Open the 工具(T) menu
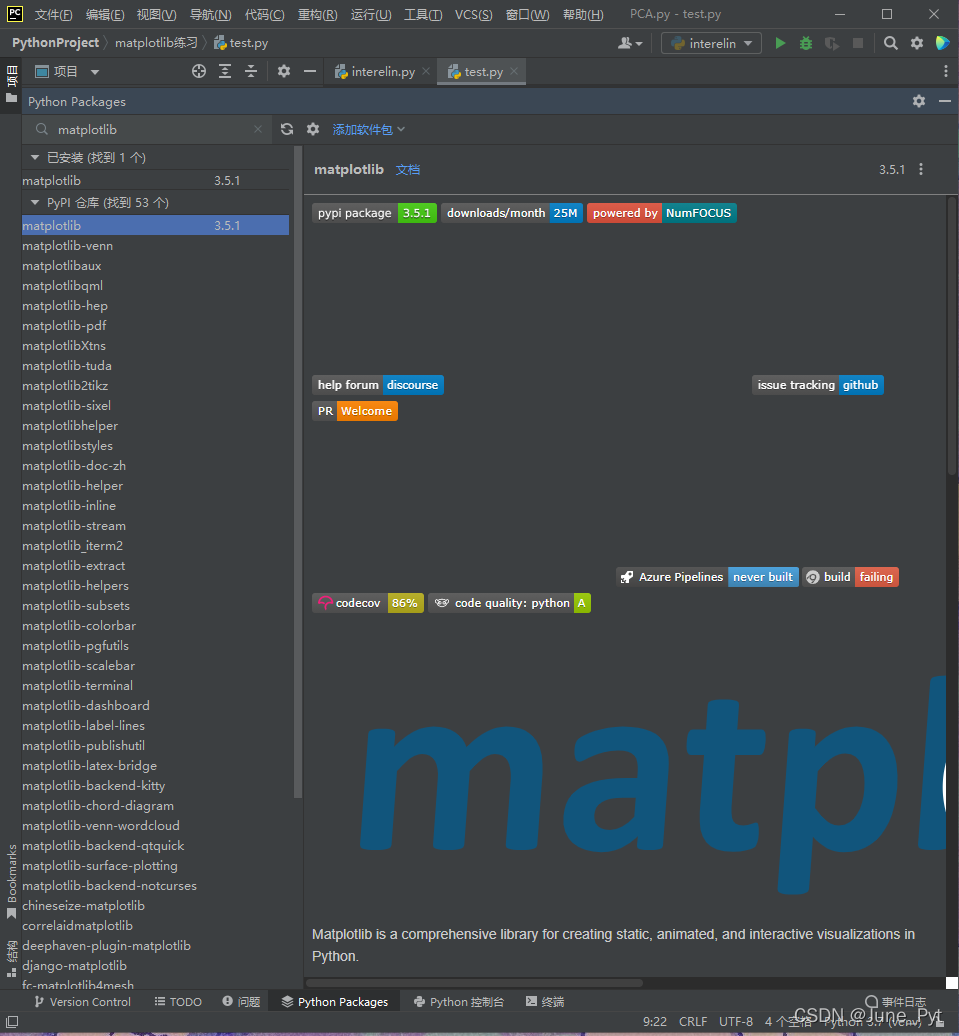Viewport: 959px width, 1036px height. click(x=423, y=15)
